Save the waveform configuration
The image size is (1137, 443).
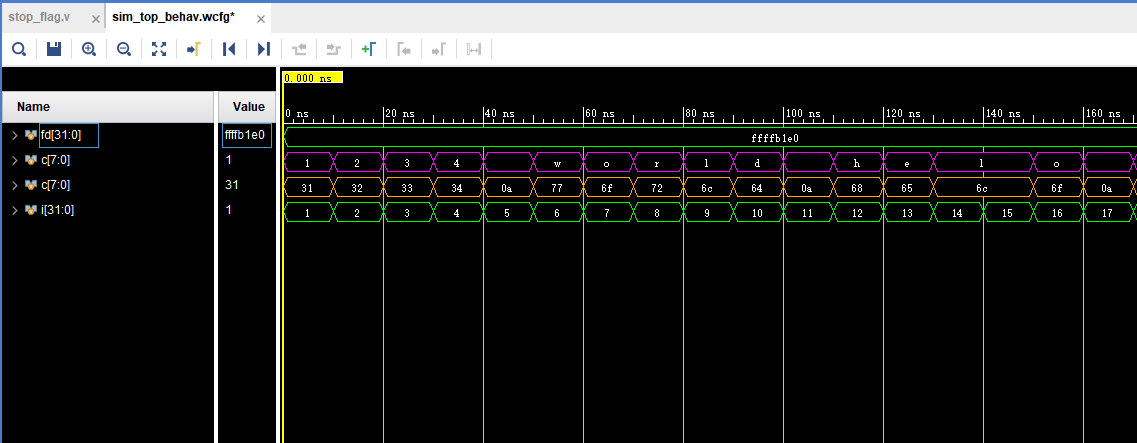pyautogui.click(x=54, y=49)
